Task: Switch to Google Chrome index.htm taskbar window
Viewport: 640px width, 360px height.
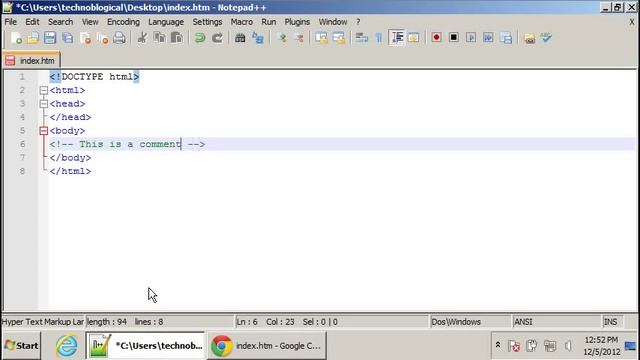Action: (267, 346)
